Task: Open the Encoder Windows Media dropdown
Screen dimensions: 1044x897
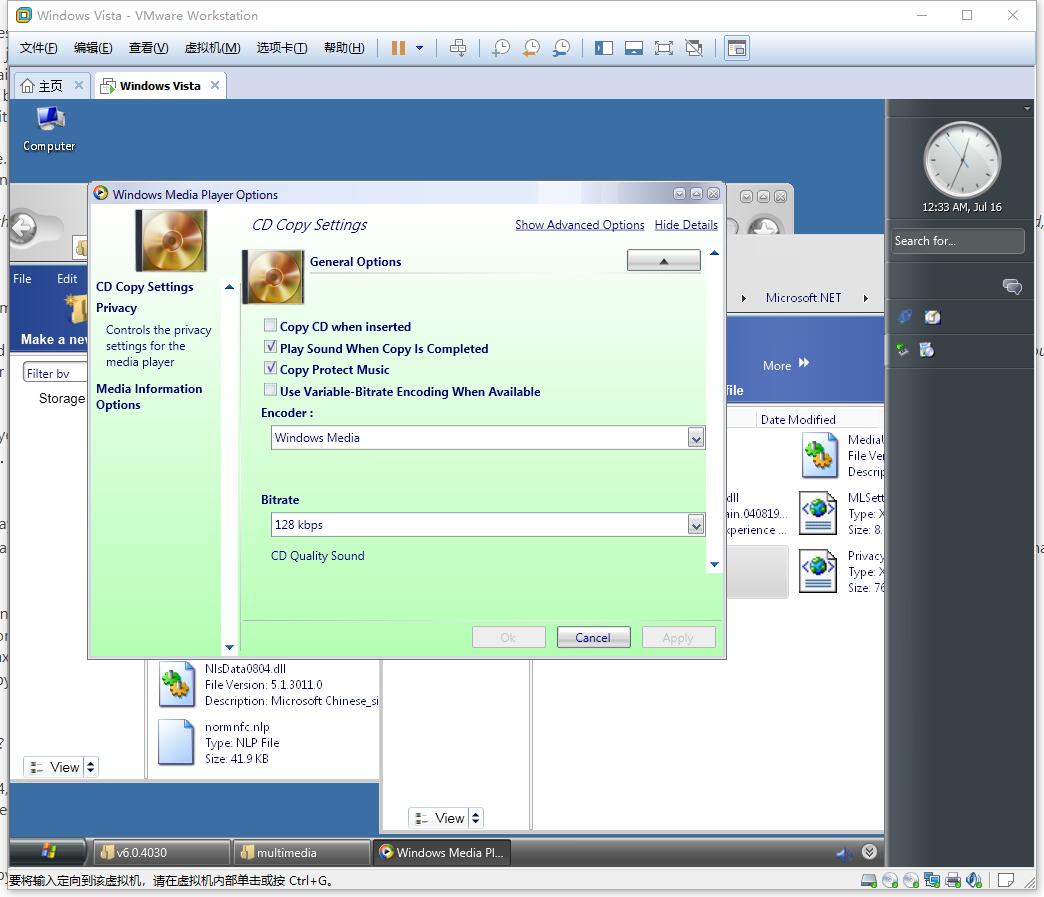Action: [x=696, y=438]
